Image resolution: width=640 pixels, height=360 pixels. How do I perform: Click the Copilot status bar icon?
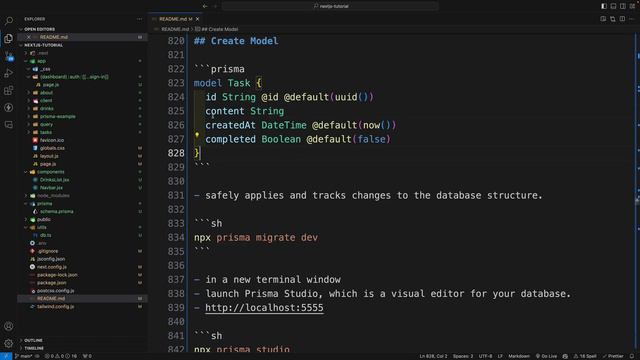coord(565,356)
